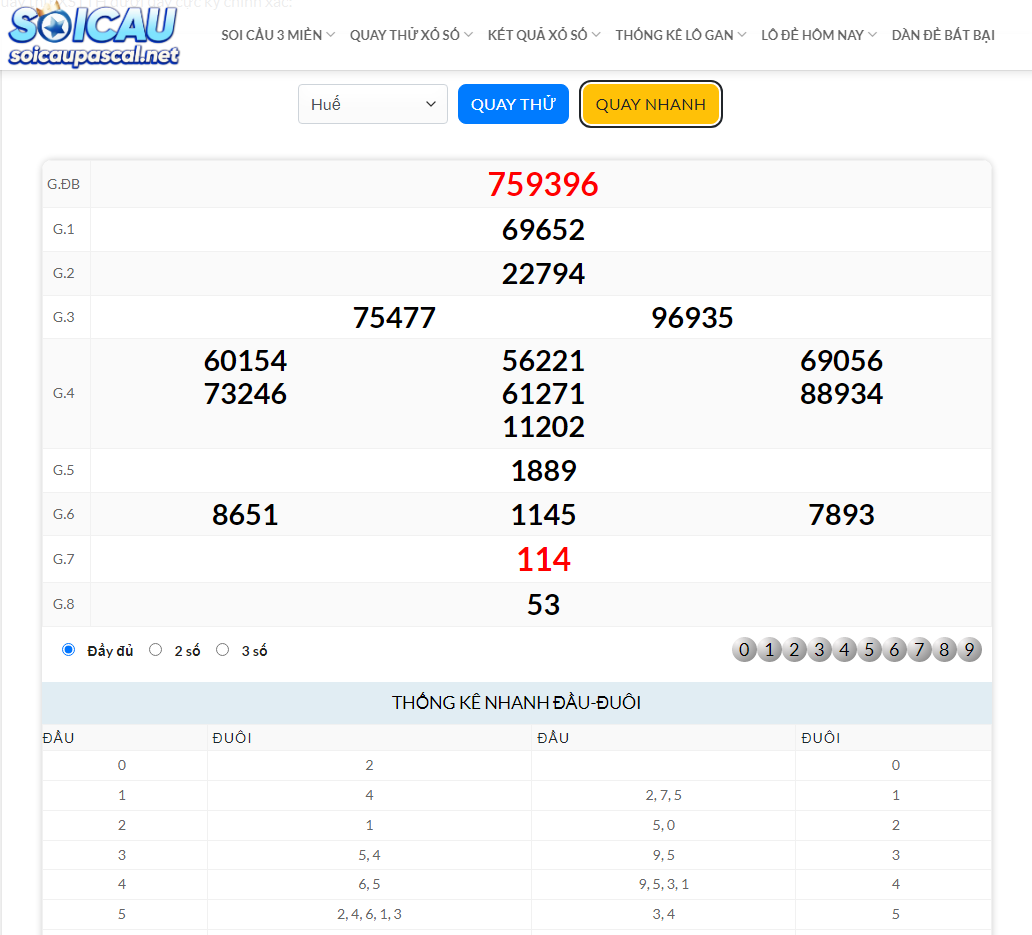Select digit ball 9 filter
This screenshot has height=935, width=1032.
click(969, 650)
